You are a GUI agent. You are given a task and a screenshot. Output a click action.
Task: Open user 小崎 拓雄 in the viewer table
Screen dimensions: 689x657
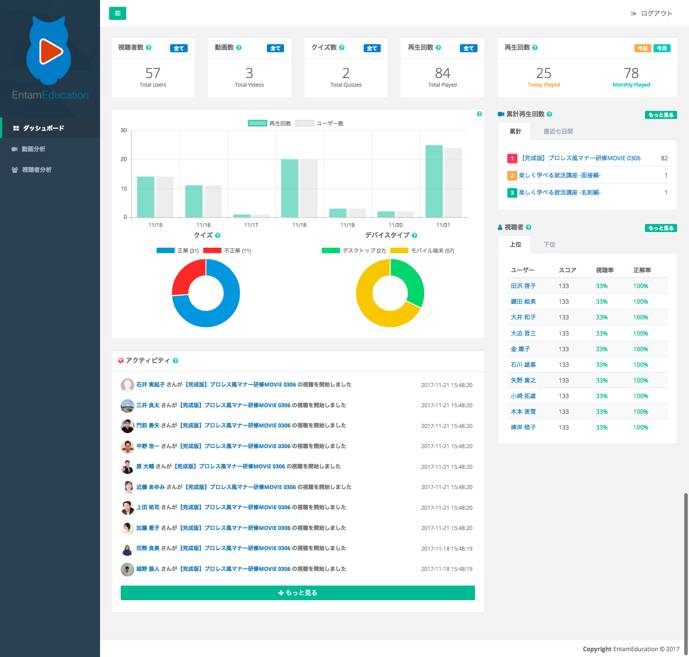(x=523, y=396)
